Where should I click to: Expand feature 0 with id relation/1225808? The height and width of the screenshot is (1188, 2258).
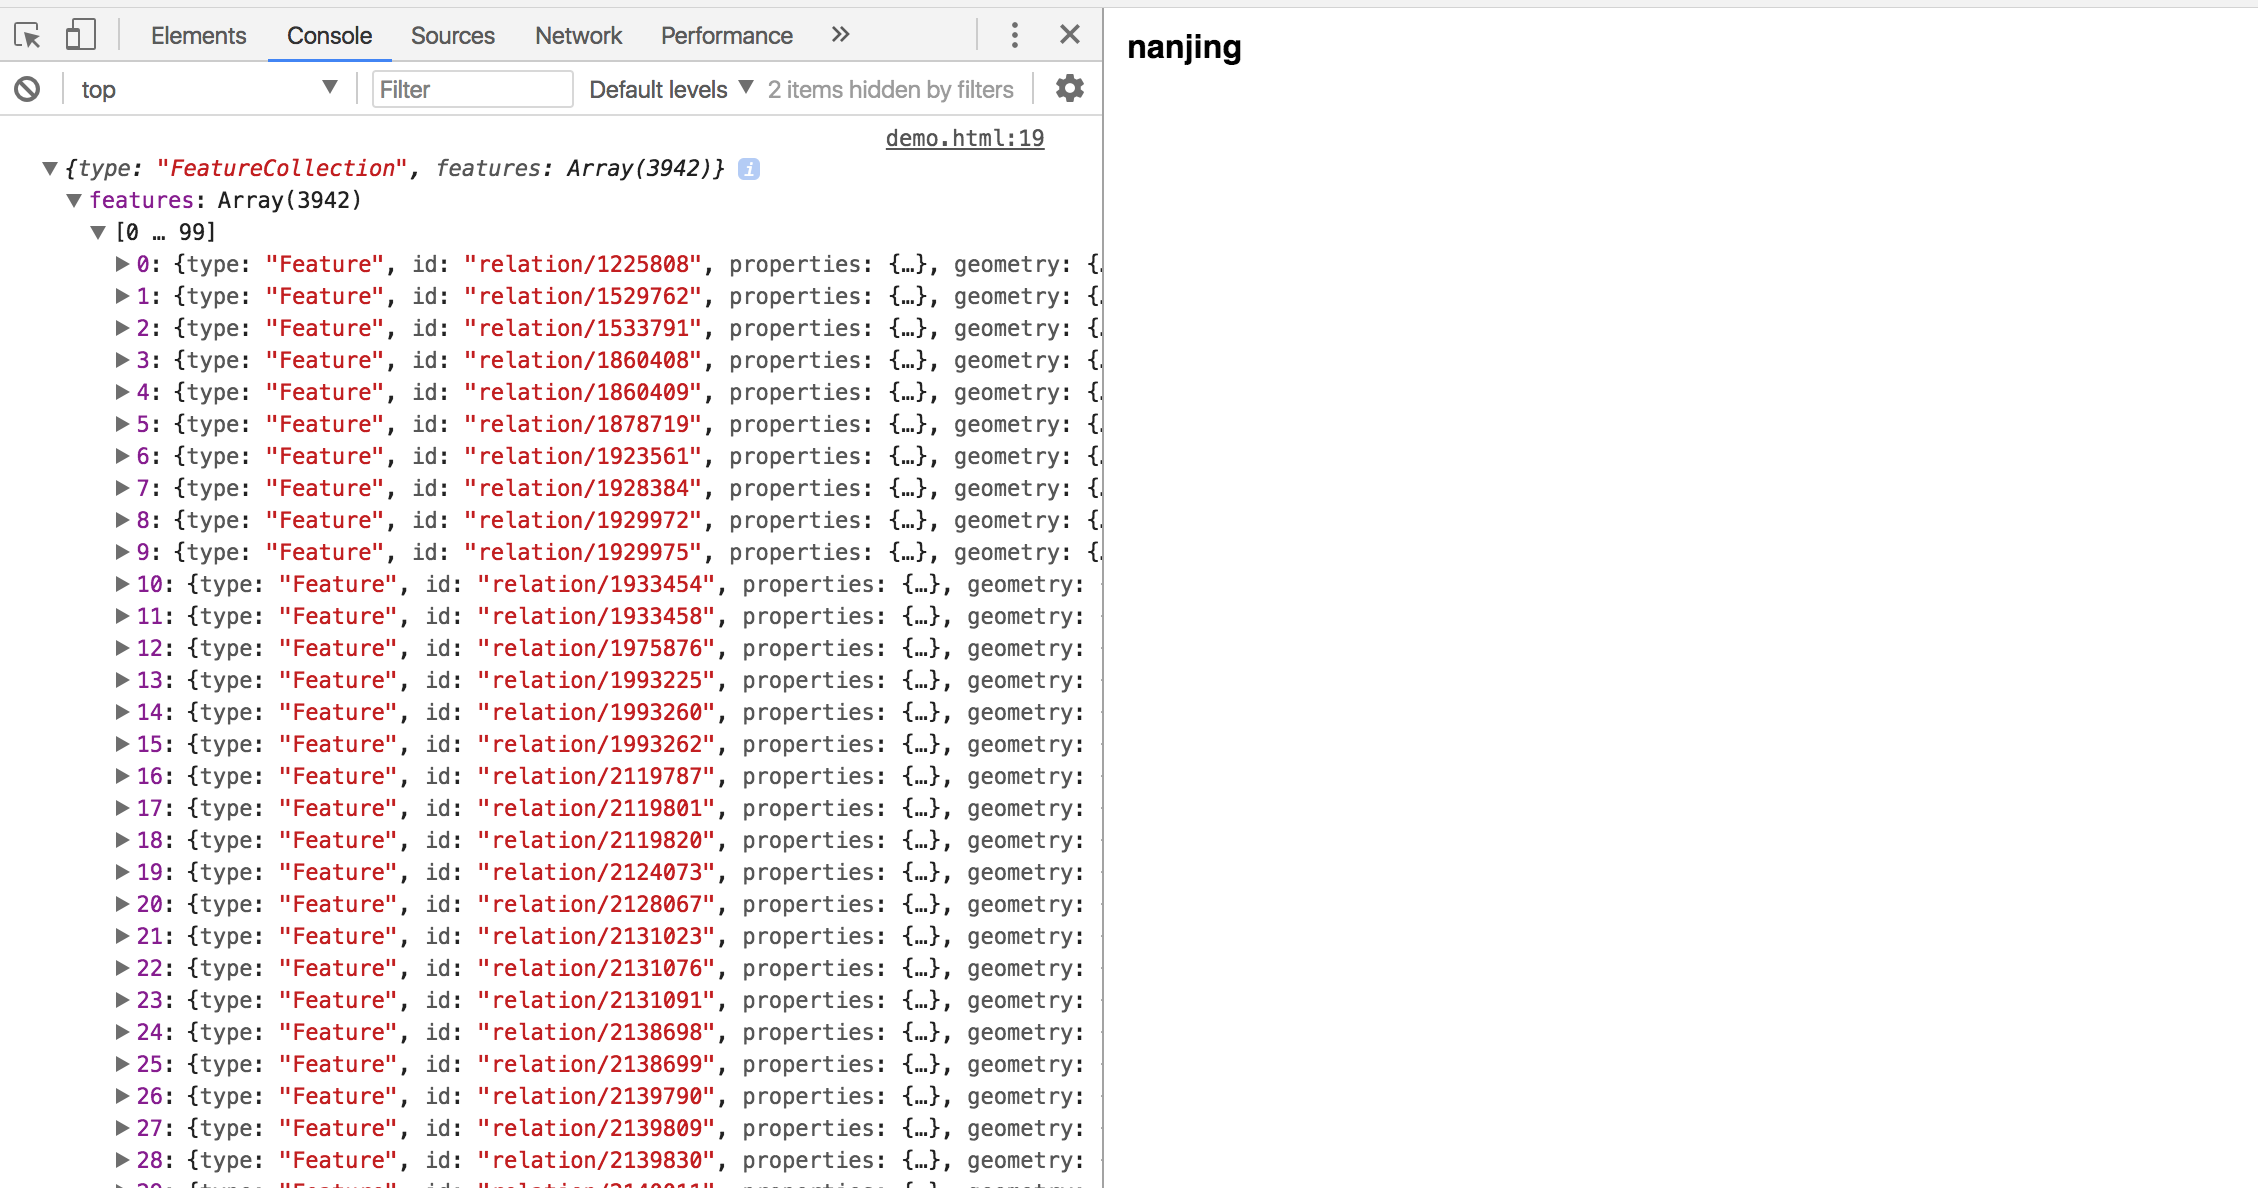click(120, 263)
